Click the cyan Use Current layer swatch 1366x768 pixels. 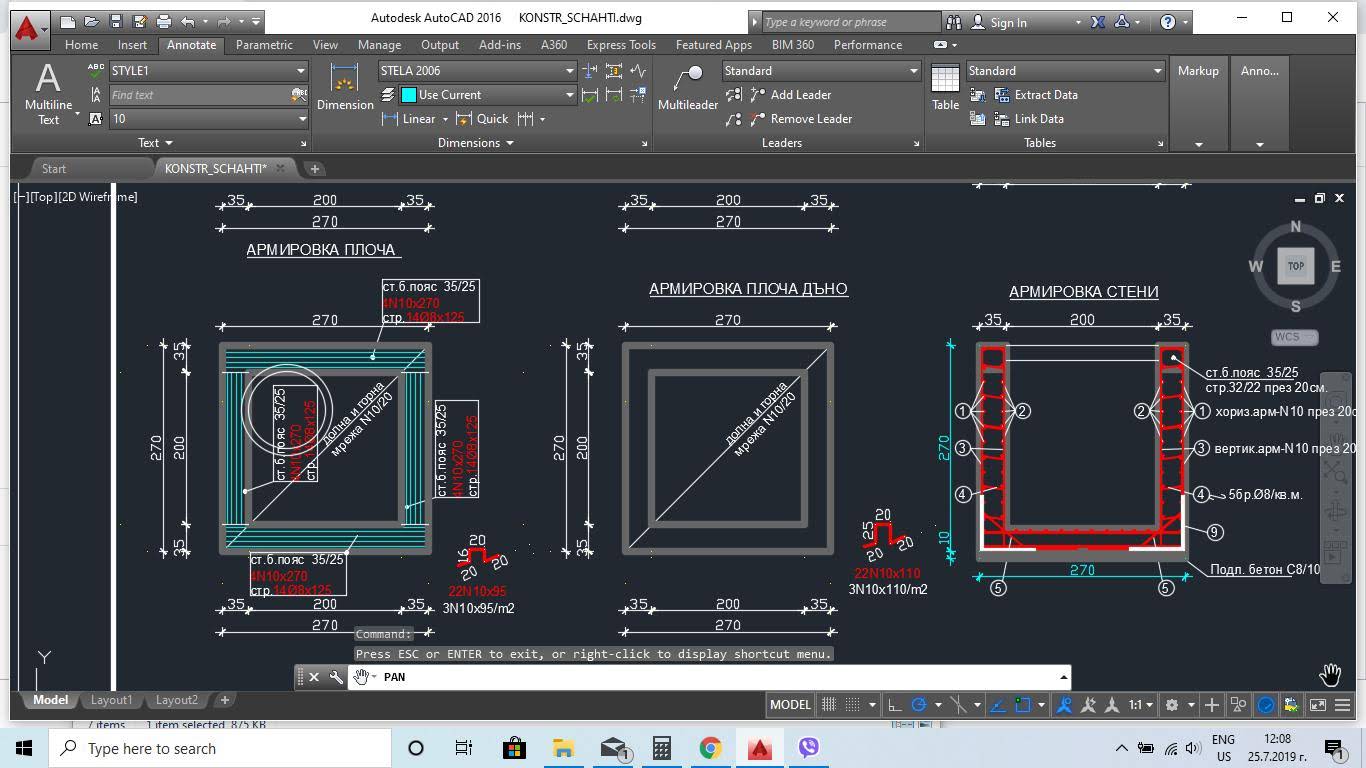408,95
